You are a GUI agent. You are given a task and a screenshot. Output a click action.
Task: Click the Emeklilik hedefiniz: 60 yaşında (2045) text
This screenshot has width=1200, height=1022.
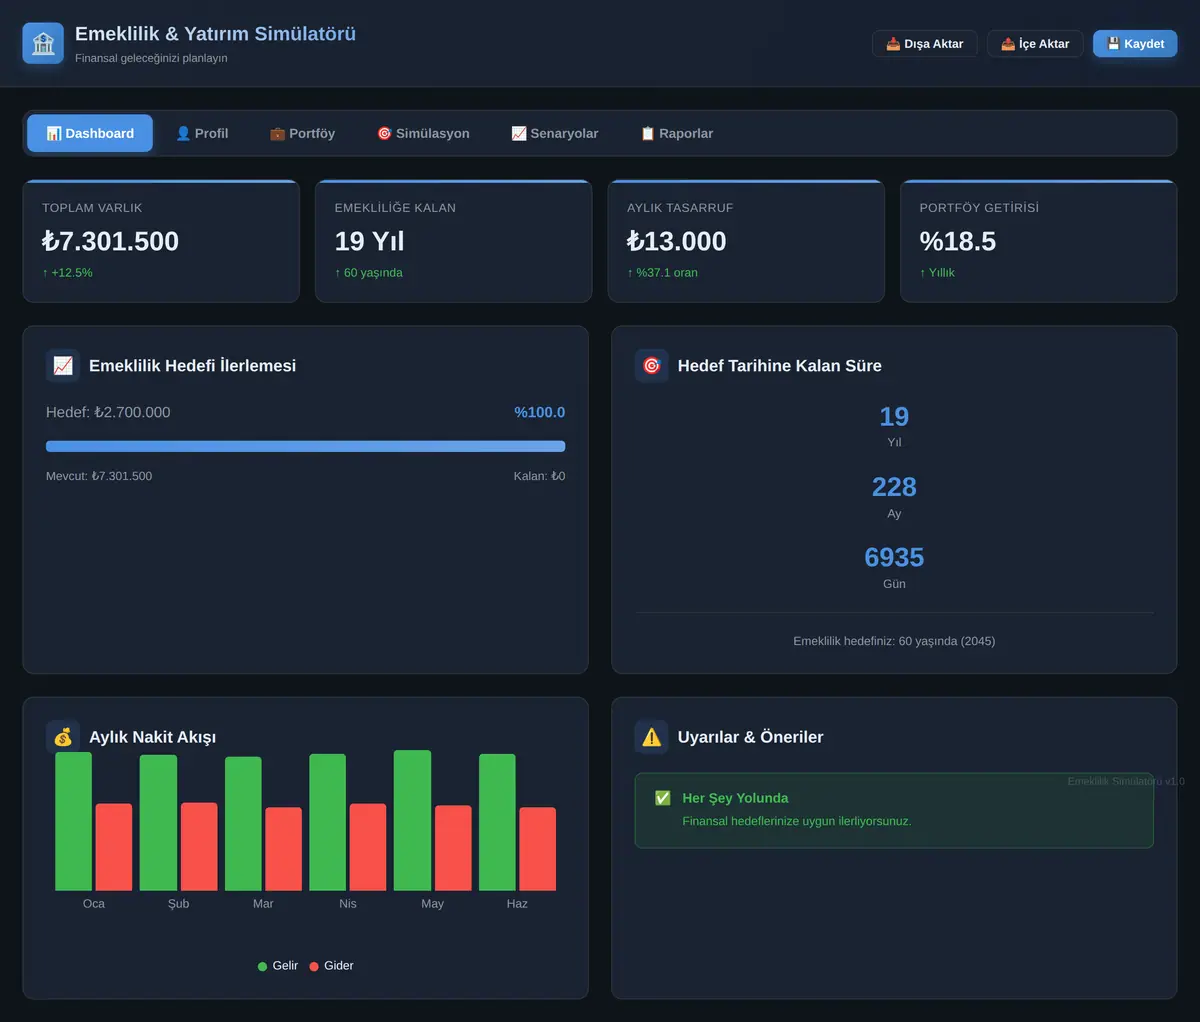coord(894,641)
